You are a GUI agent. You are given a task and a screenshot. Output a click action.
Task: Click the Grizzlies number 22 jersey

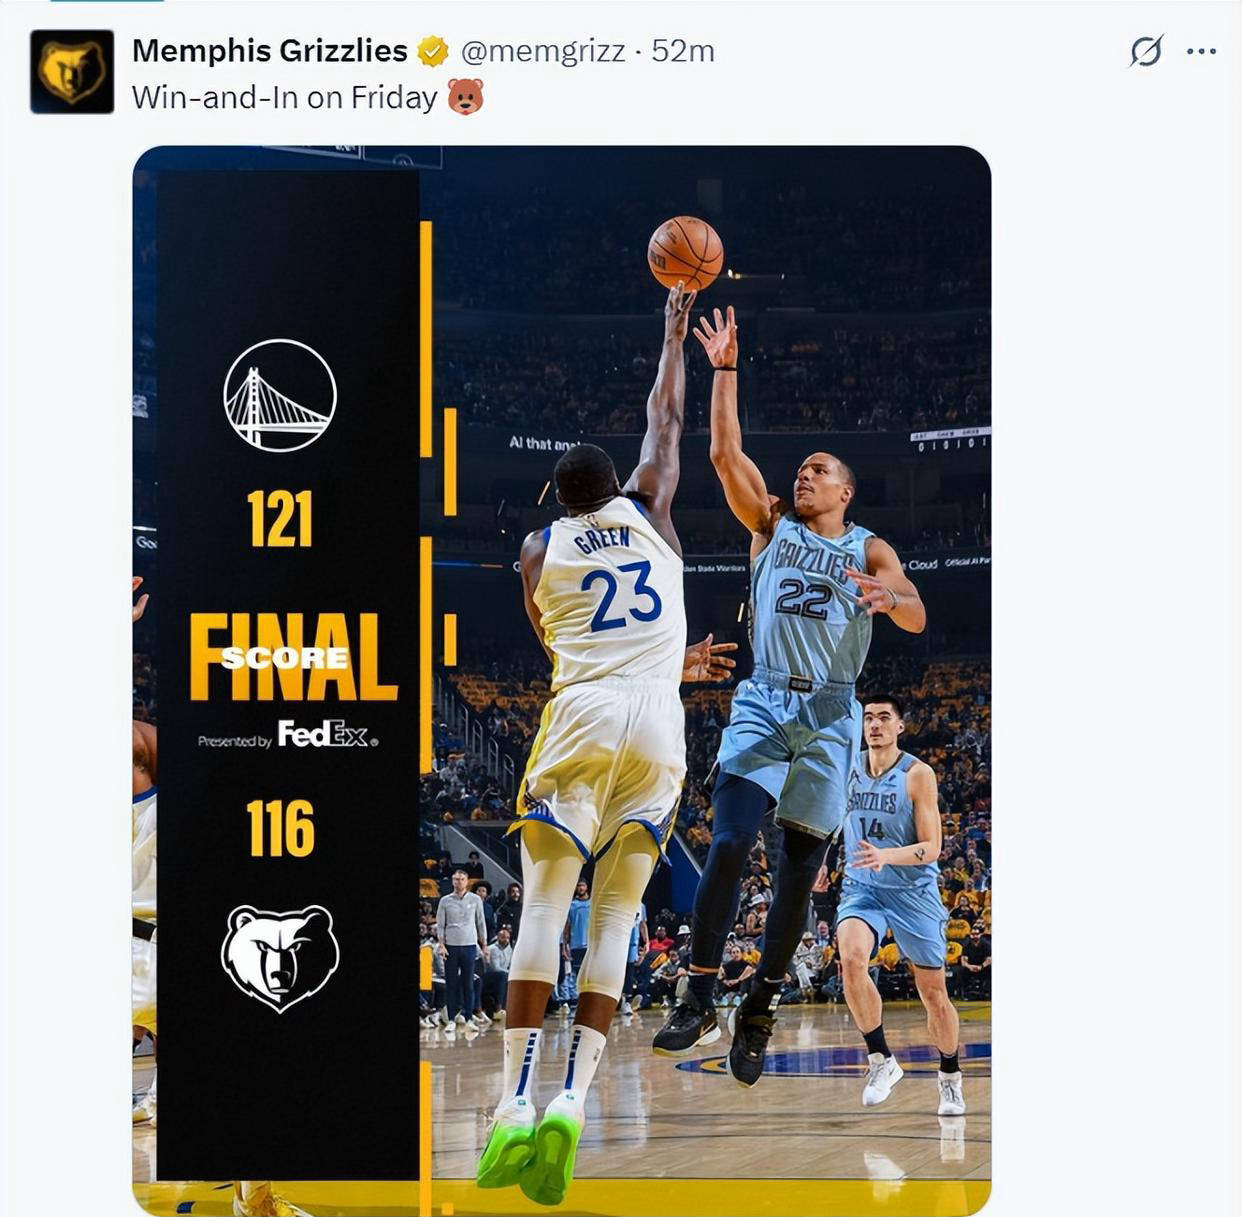pos(810,598)
